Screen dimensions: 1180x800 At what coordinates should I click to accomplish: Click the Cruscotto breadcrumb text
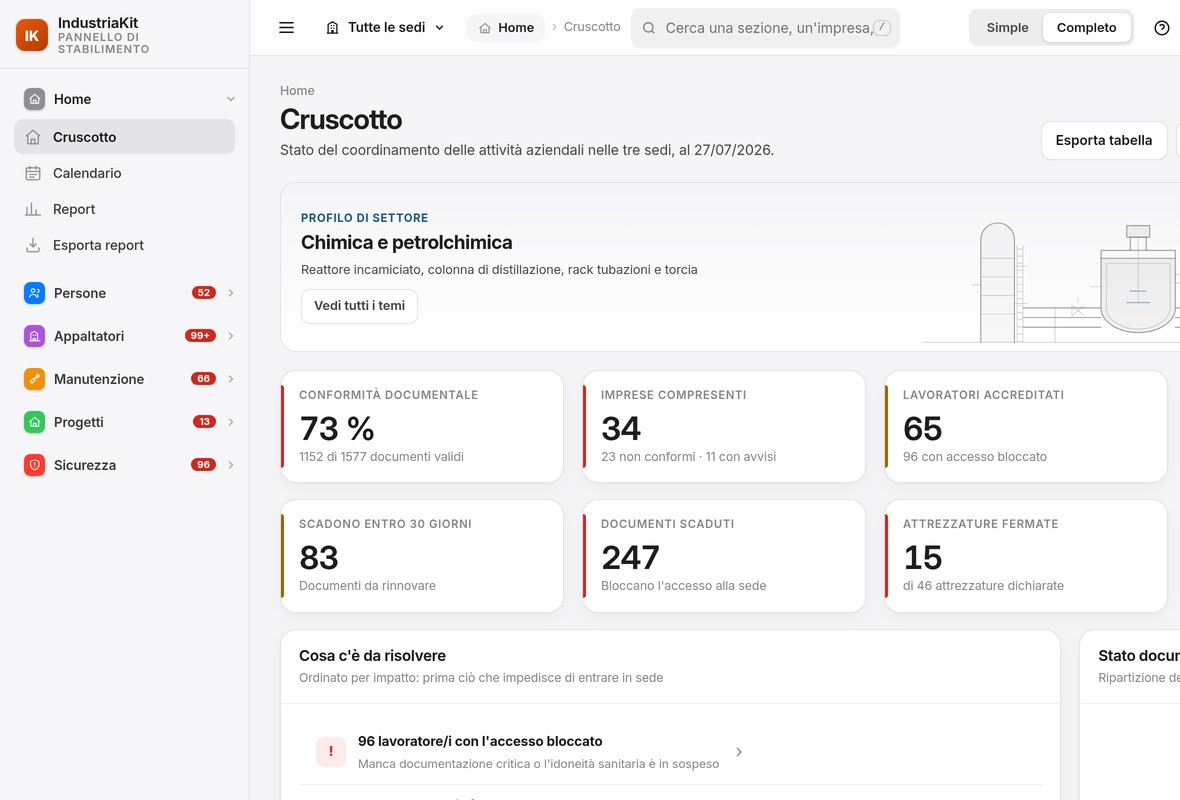(592, 27)
